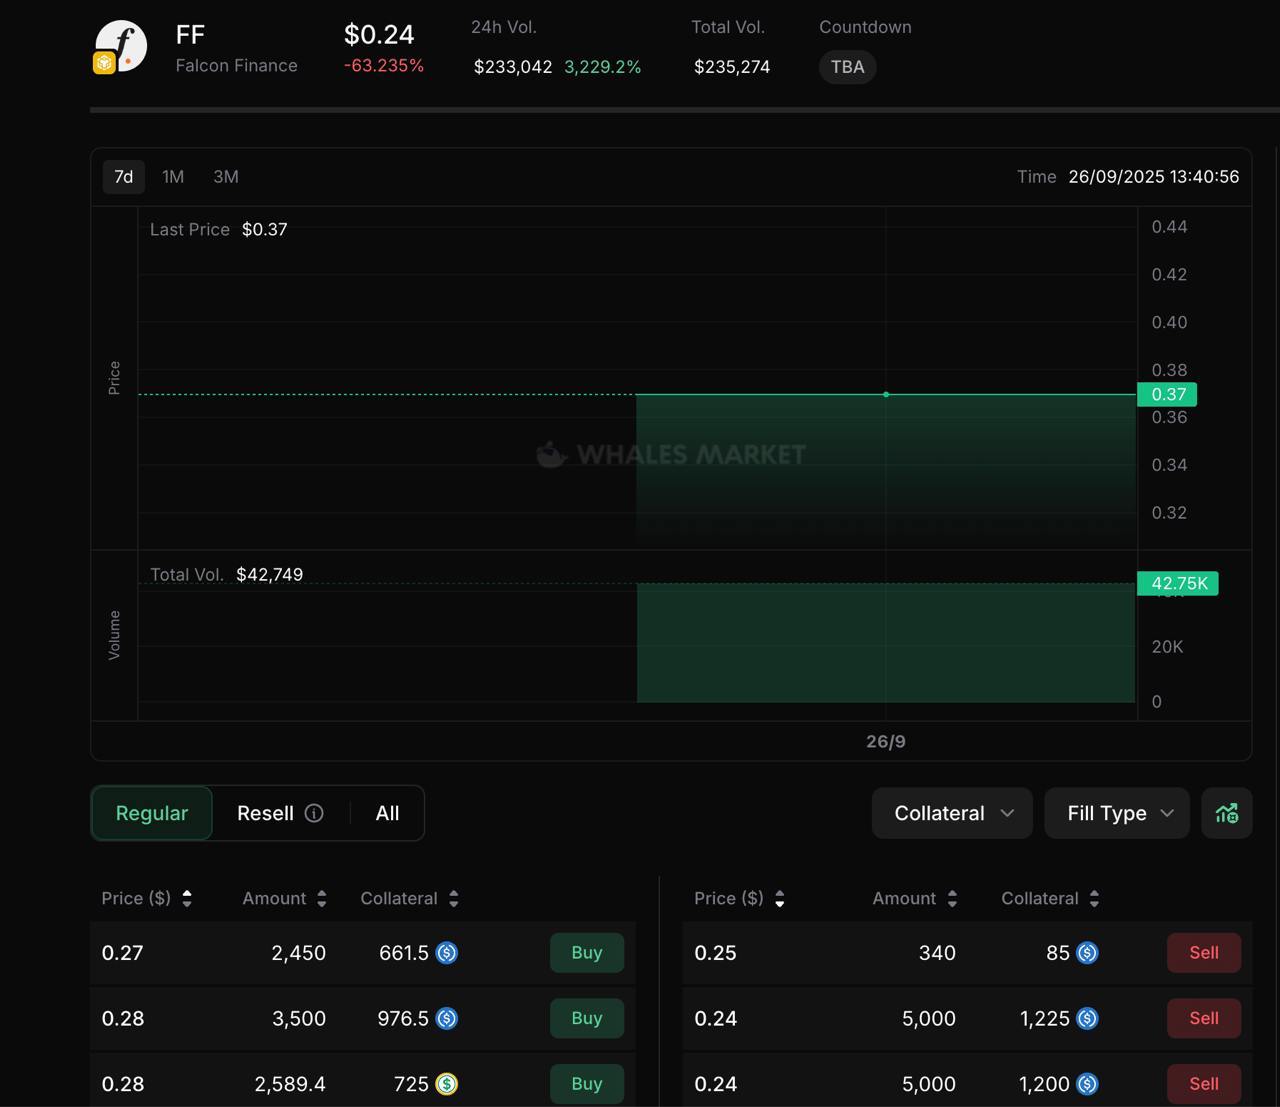Open the chart stats icon button
The width and height of the screenshot is (1280, 1107).
pyautogui.click(x=1227, y=813)
